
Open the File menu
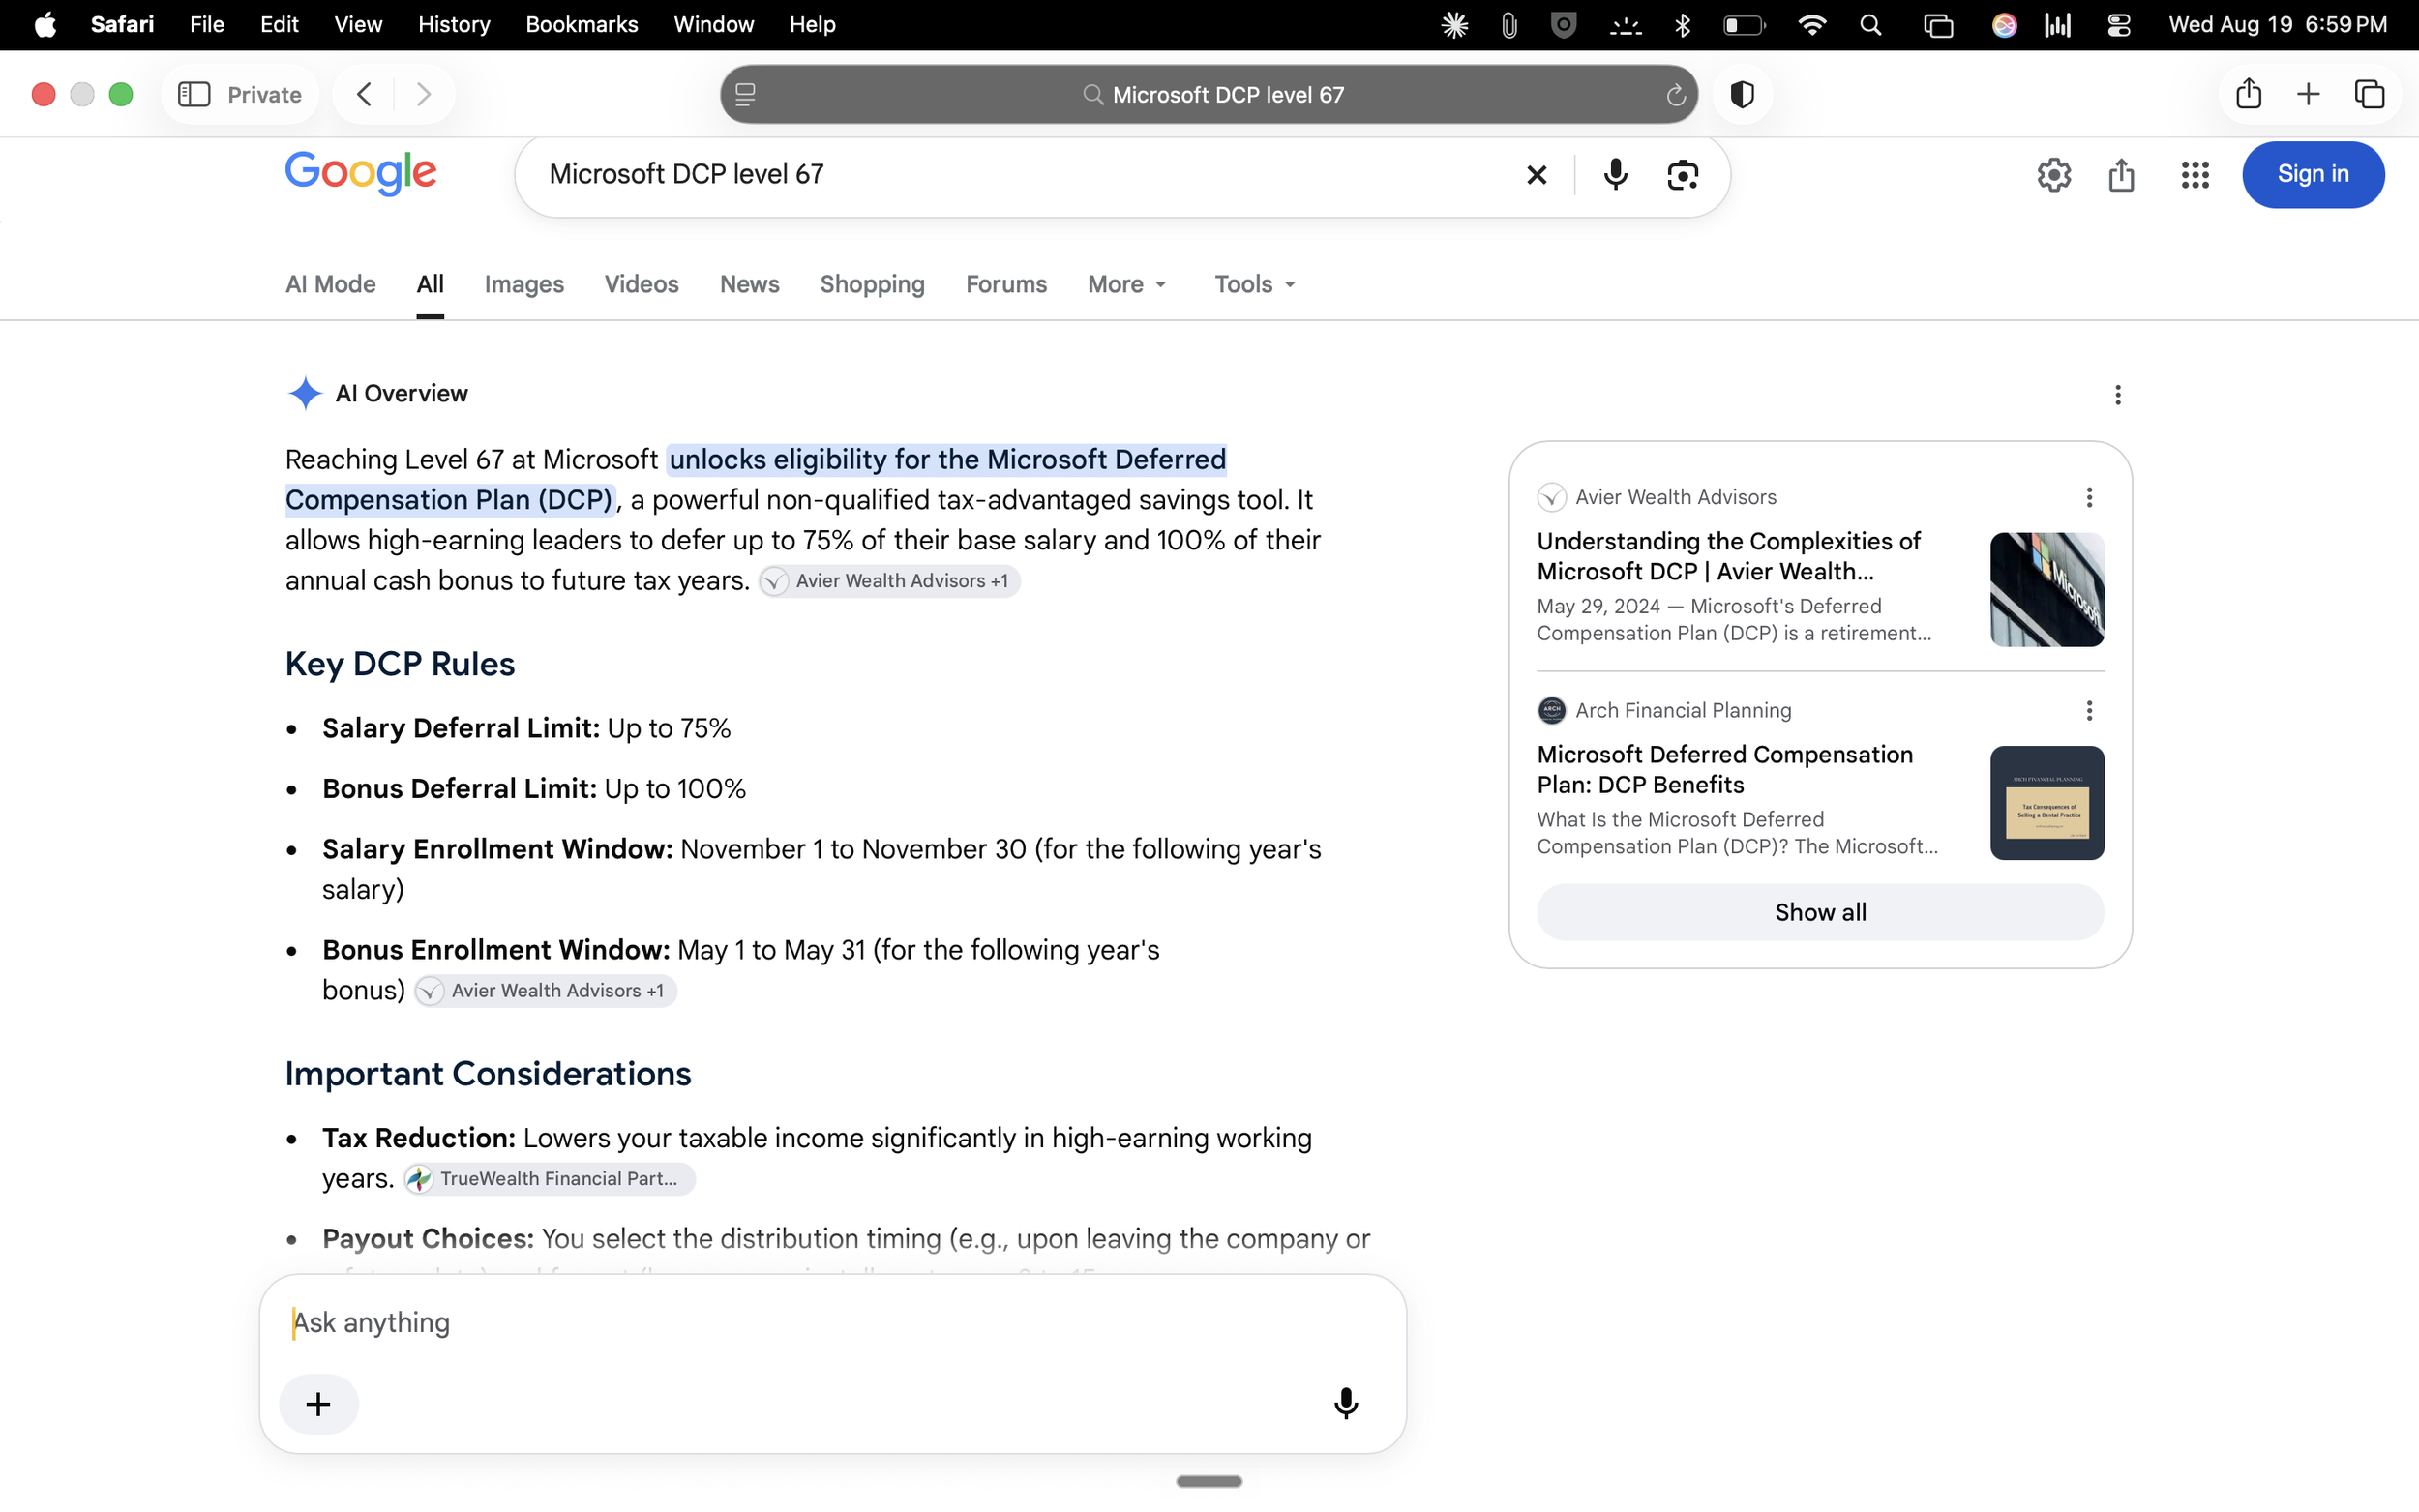coord(206,25)
